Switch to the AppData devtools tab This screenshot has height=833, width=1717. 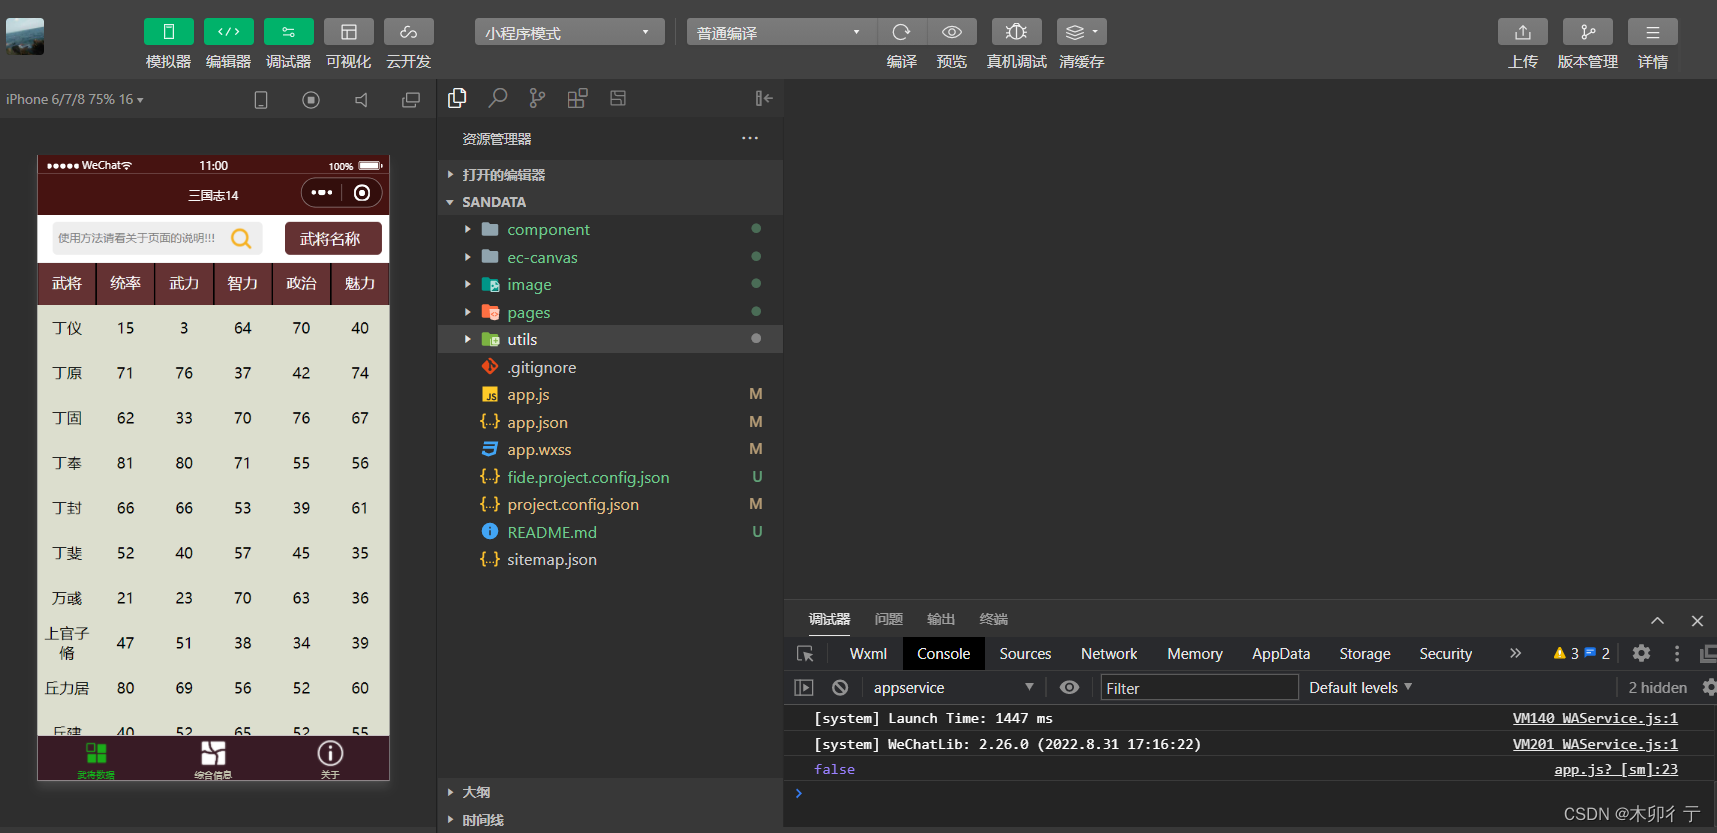1281,653
